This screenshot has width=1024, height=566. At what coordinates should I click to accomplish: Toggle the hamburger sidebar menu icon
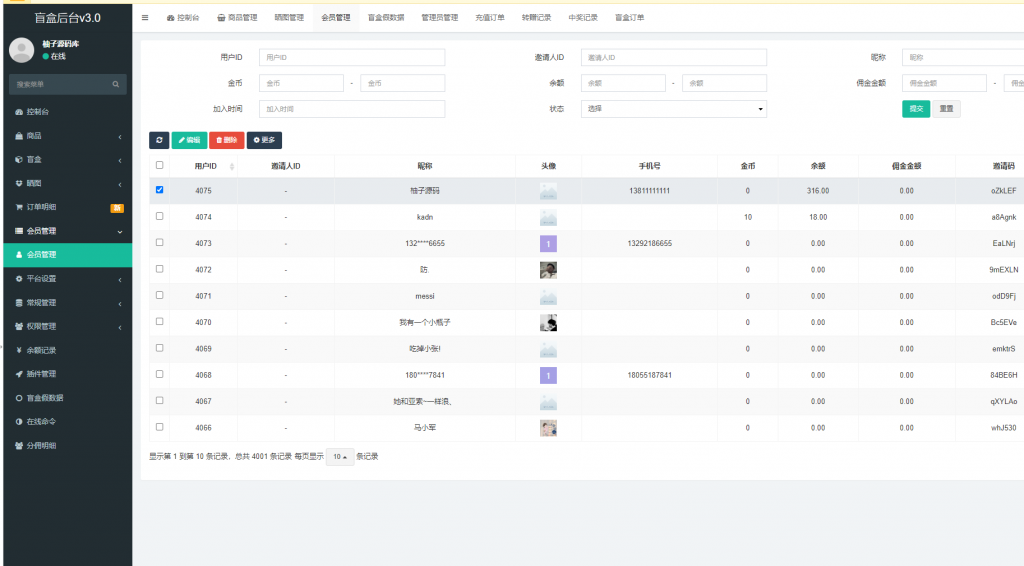(145, 18)
